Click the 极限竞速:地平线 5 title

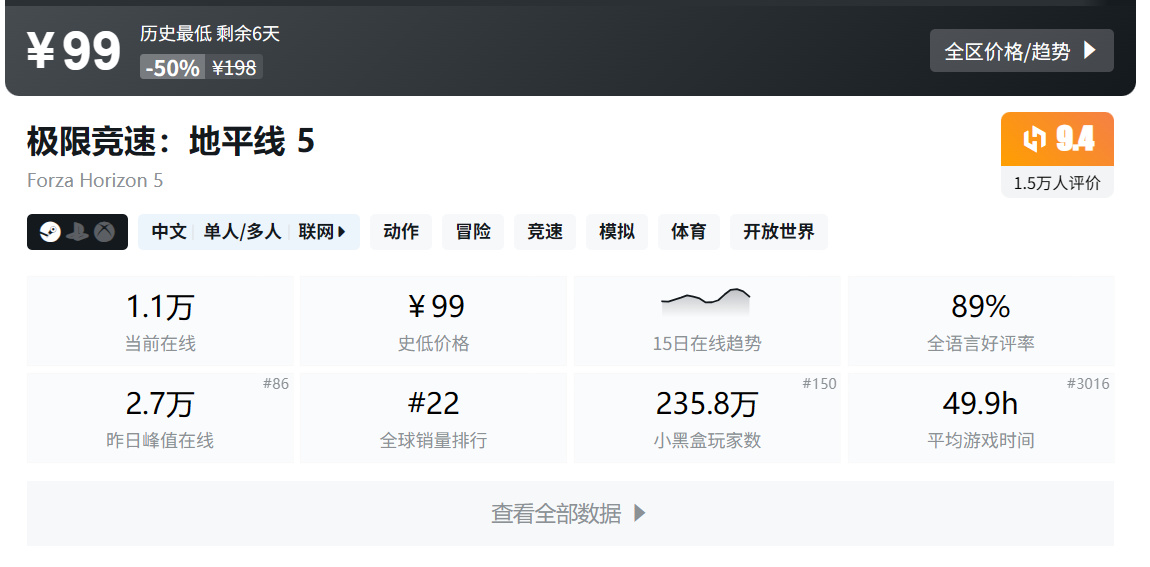point(171,141)
